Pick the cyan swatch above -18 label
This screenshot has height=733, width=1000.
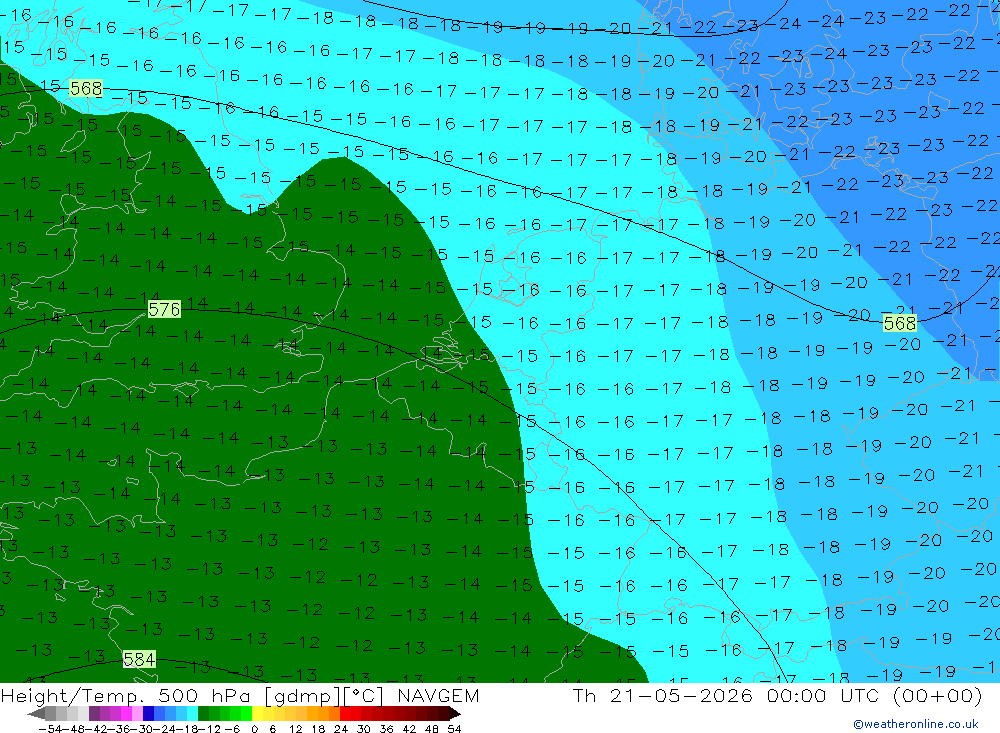[x=193, y=714]
